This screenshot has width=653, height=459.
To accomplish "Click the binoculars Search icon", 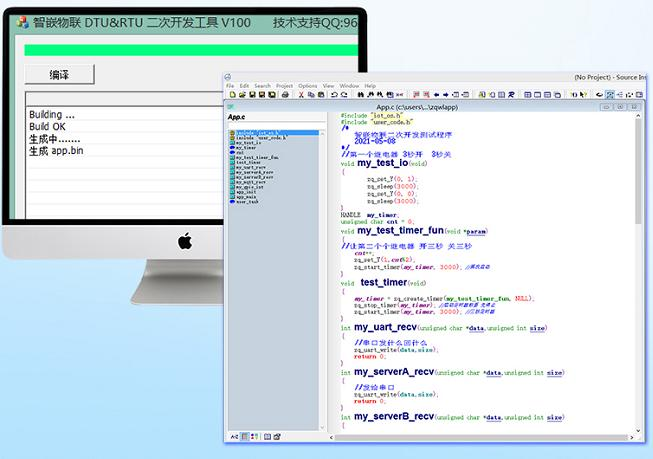I will point(361,95).
